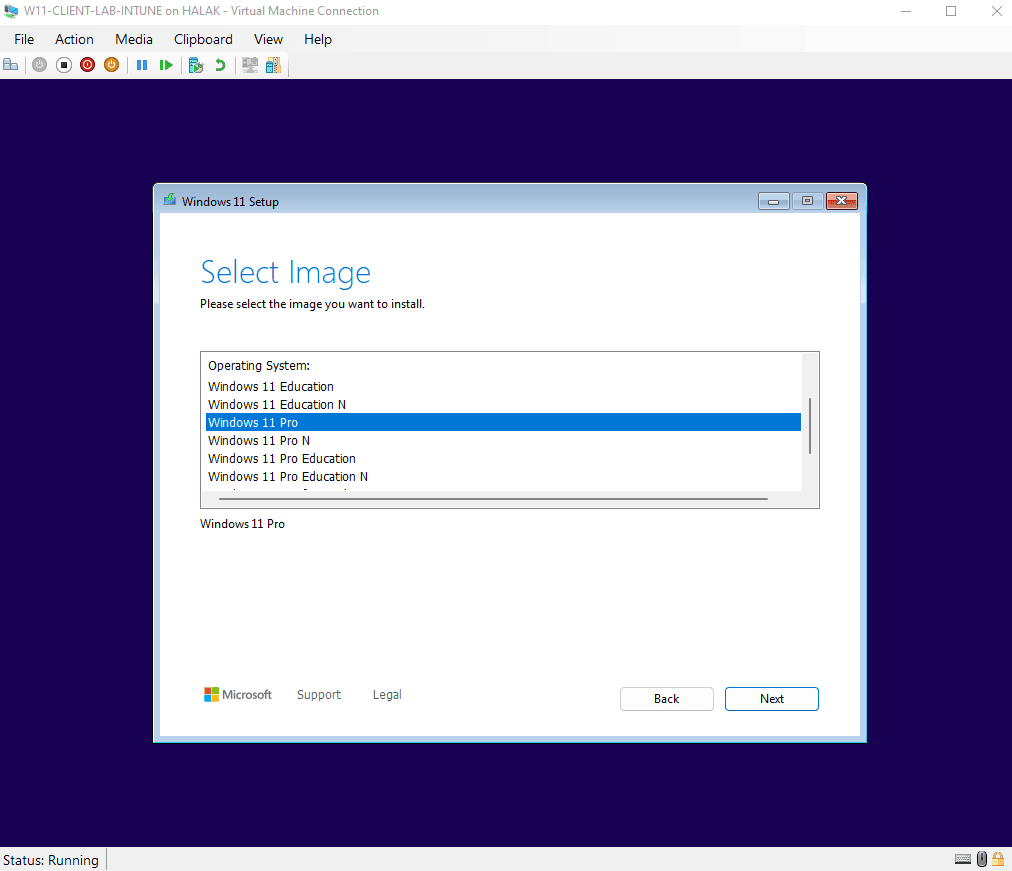Select Windows 11 Pro Education edition
Screen dimensions: 1012x871
point(281,458)
